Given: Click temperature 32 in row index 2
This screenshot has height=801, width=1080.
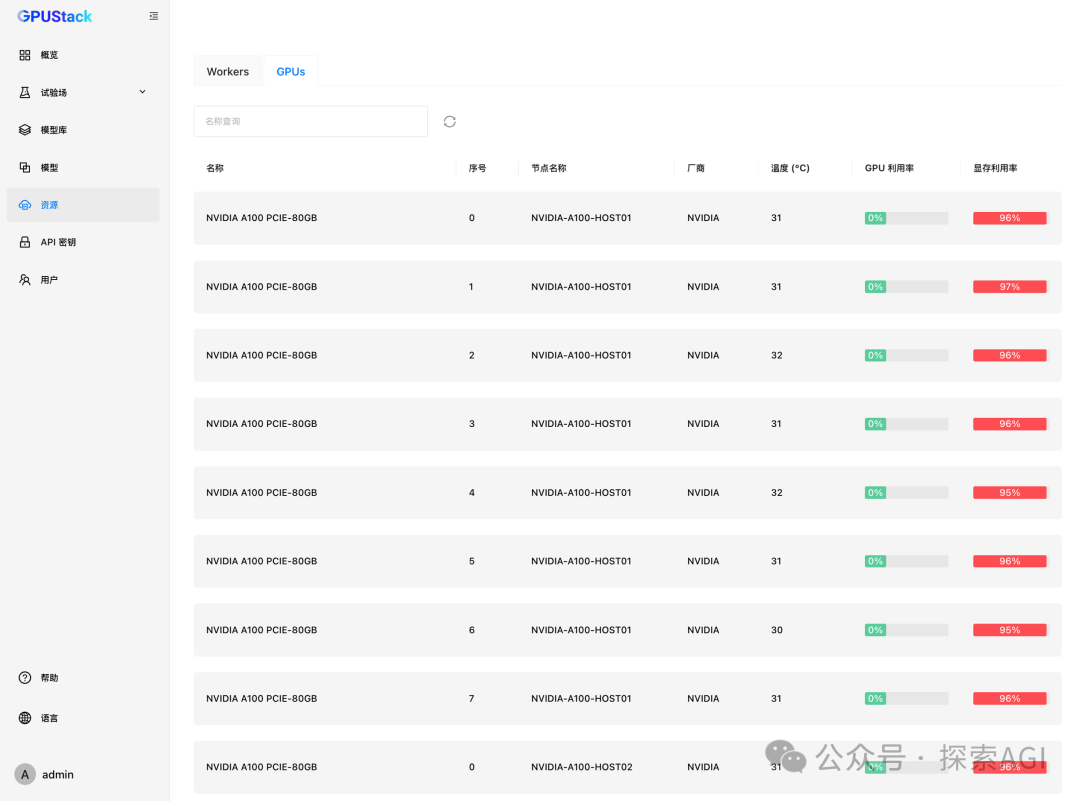Looking at the screenshot, I should (x=777, y=355).
